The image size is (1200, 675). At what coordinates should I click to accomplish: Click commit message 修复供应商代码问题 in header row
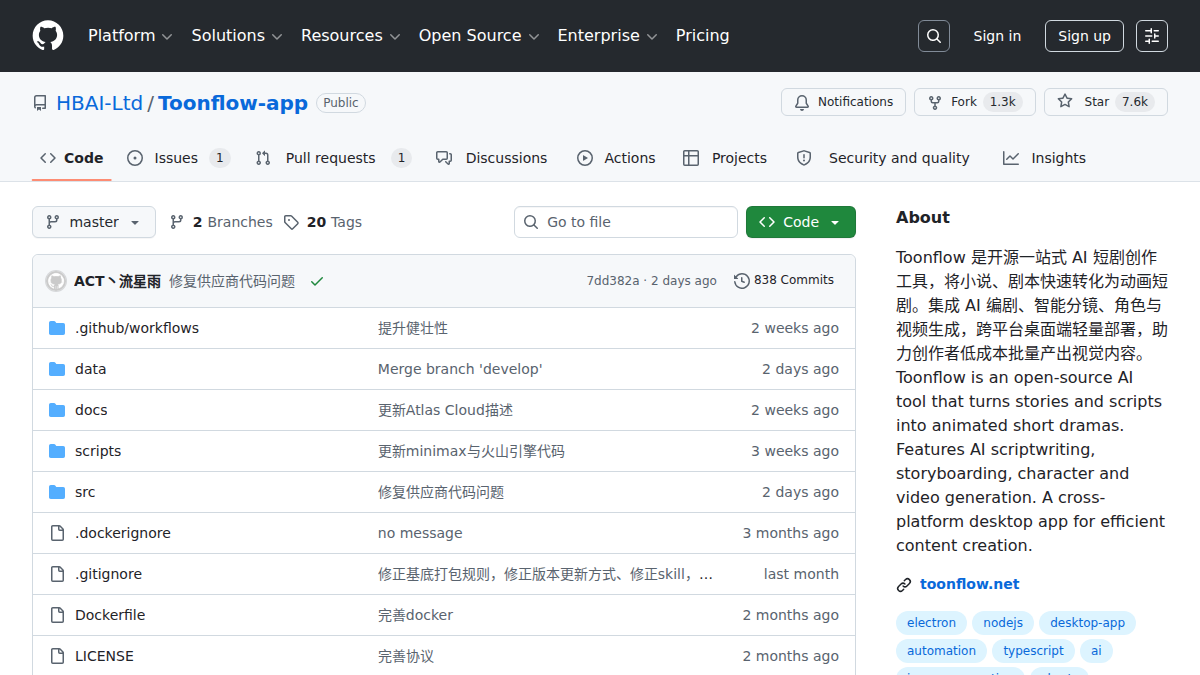232,281
